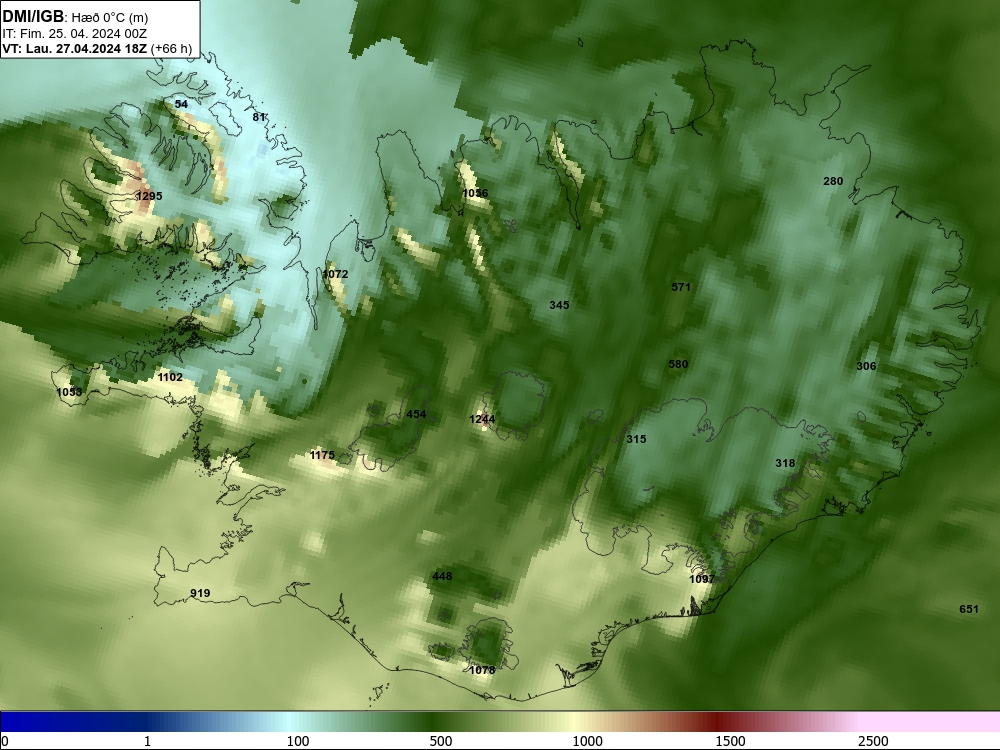
Task: Click the 1244 elevation label
Action: pyautogui.click(x=482, y=419)
